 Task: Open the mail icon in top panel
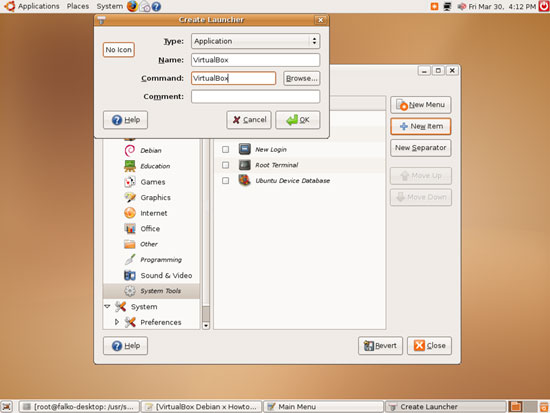pyautogui.click(x=145, y=6)
